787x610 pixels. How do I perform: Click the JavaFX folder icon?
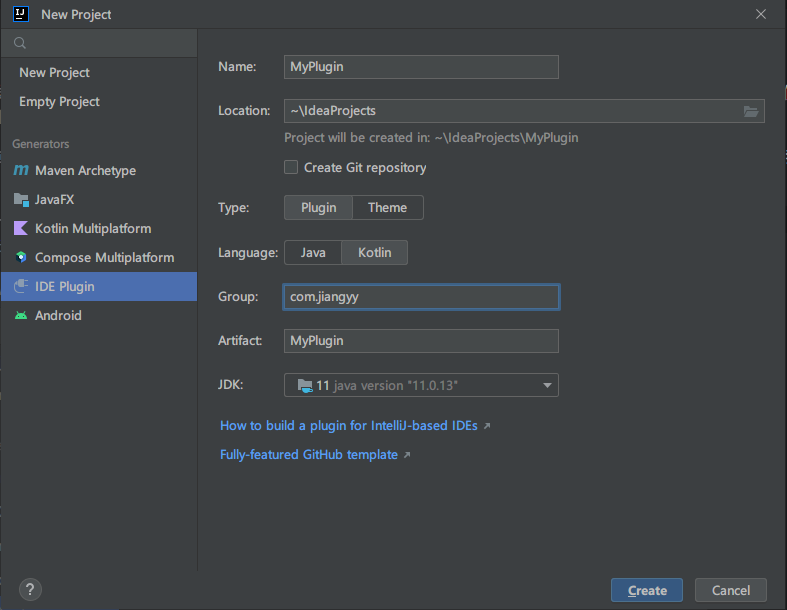pos(21,200)
